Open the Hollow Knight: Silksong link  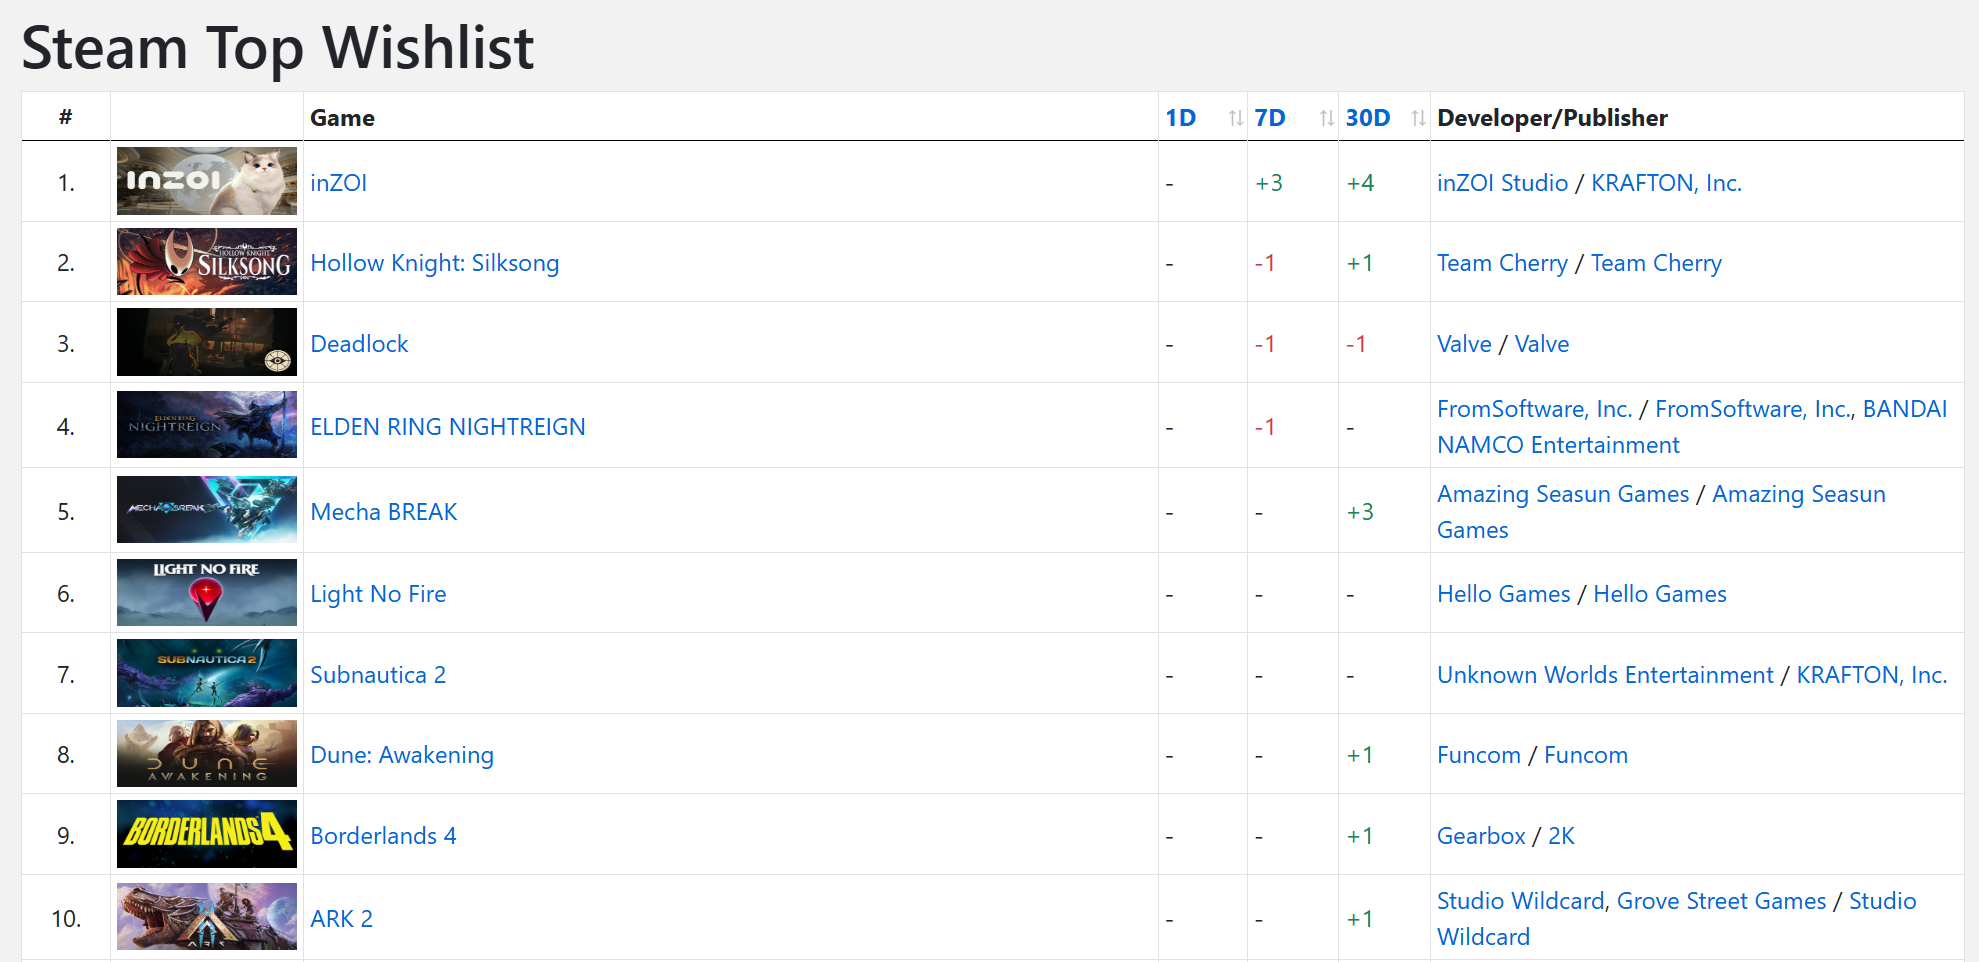[434, 263]
